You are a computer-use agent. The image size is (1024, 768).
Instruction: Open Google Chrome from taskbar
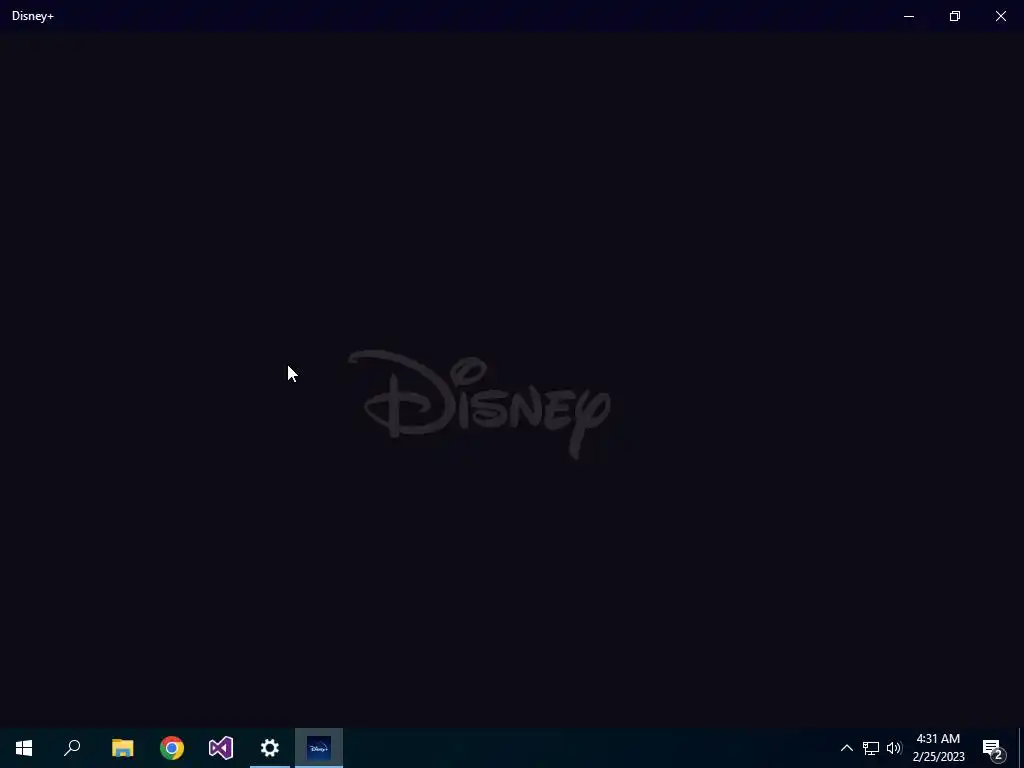[x=172, y=748]
